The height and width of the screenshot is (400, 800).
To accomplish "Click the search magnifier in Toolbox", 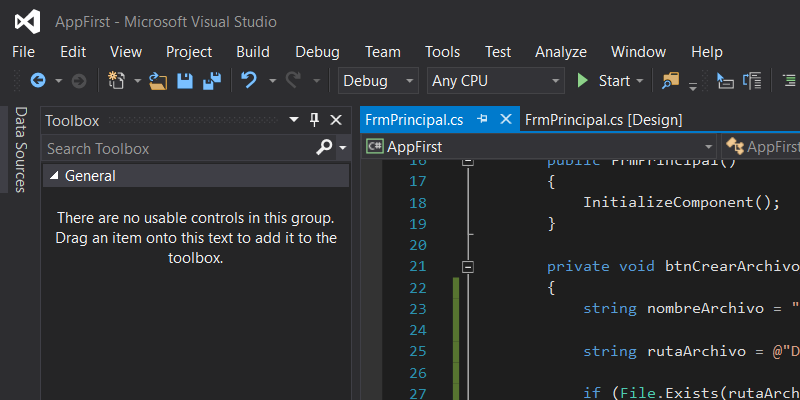I will tap(324, 148).
